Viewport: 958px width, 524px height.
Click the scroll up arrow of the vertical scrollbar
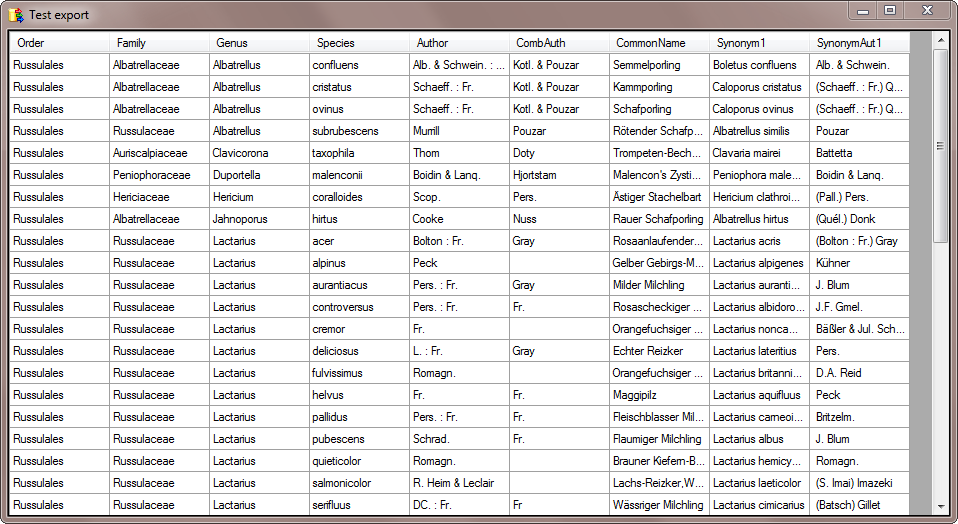coord(940,41)
